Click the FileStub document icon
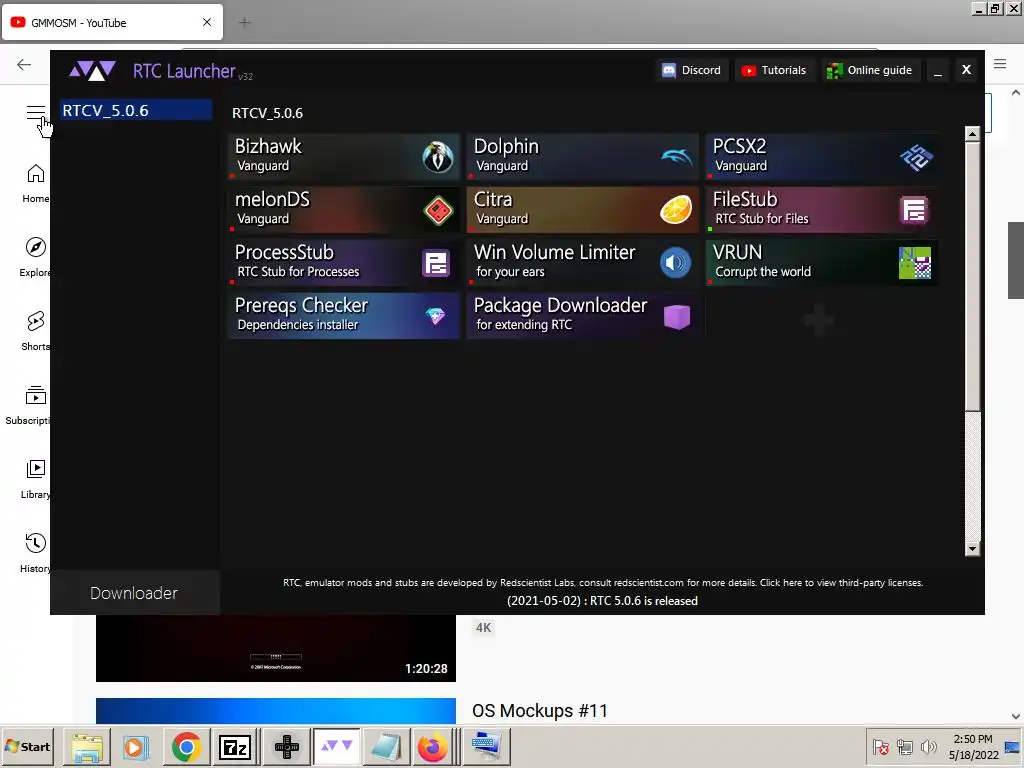Viewport: 1024px width, 768px height. (914, 210)
